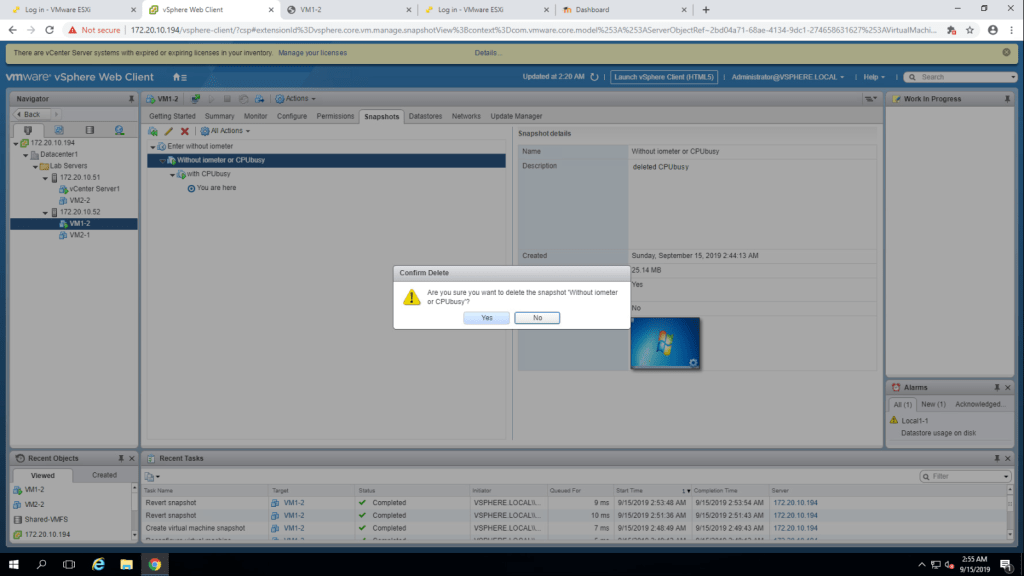Toggle the Navigator panel pin
1024x576 pixels.
coord(131,99)
